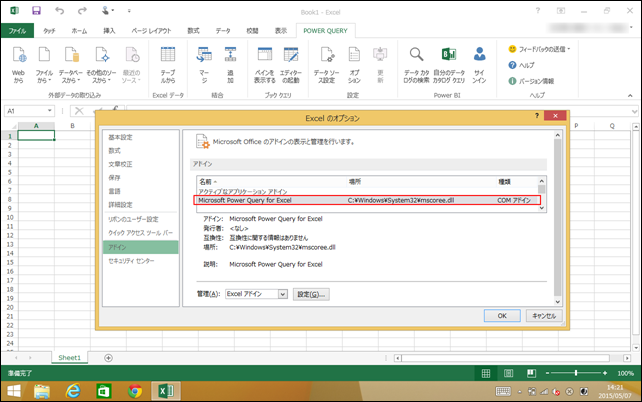Launch Internet Explorer from taskbar
642x402 pixels.
[x=73, y=391]
